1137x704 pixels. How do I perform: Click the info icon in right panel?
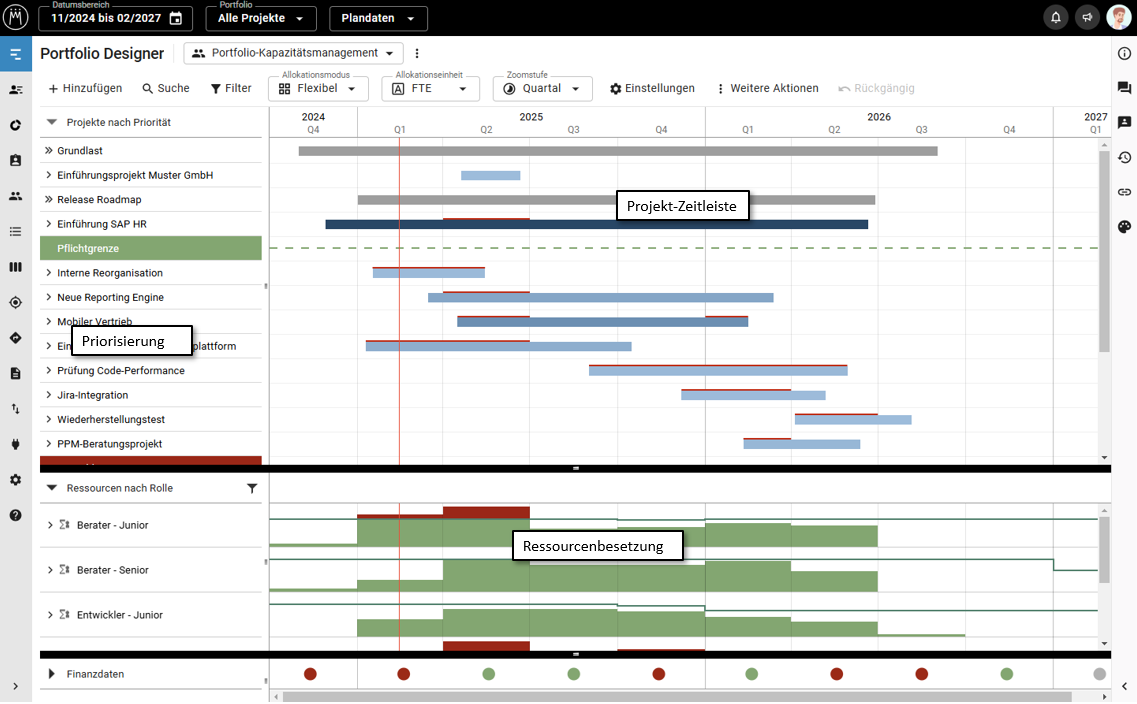pos(1124,53)
